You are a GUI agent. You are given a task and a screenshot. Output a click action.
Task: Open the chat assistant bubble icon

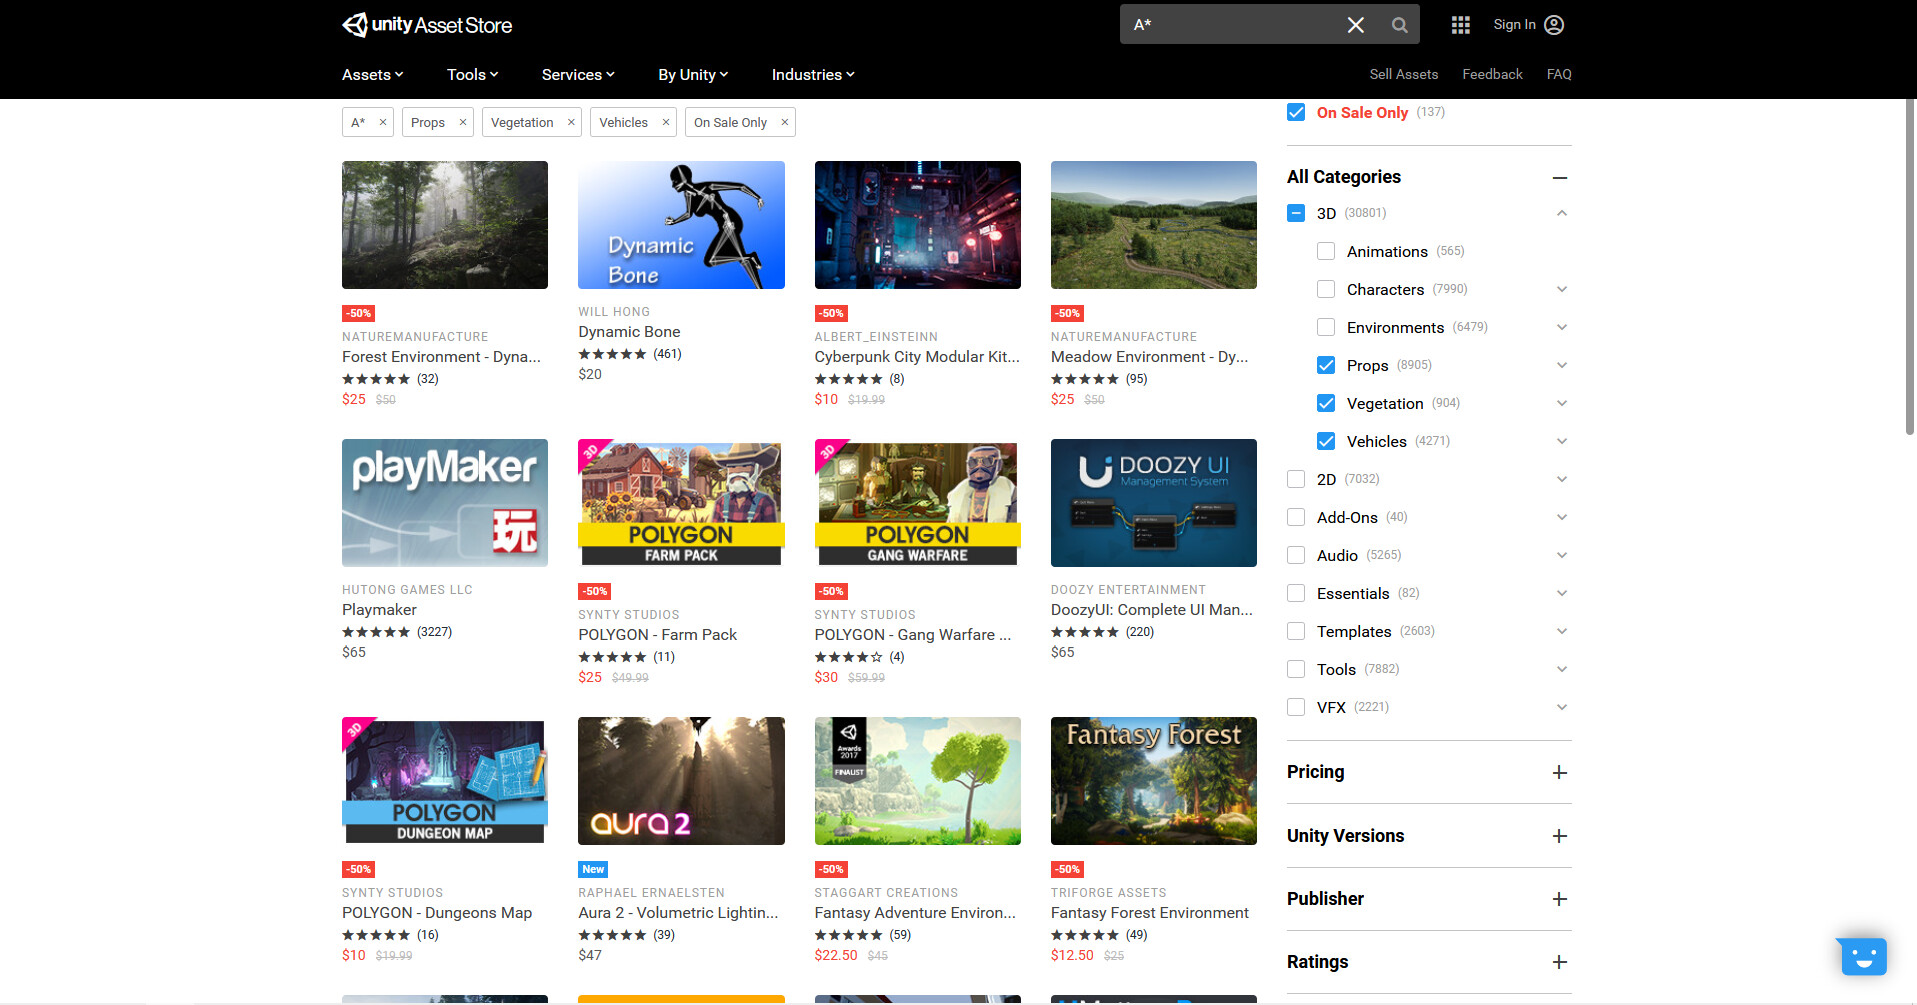tap(1862, 956)
